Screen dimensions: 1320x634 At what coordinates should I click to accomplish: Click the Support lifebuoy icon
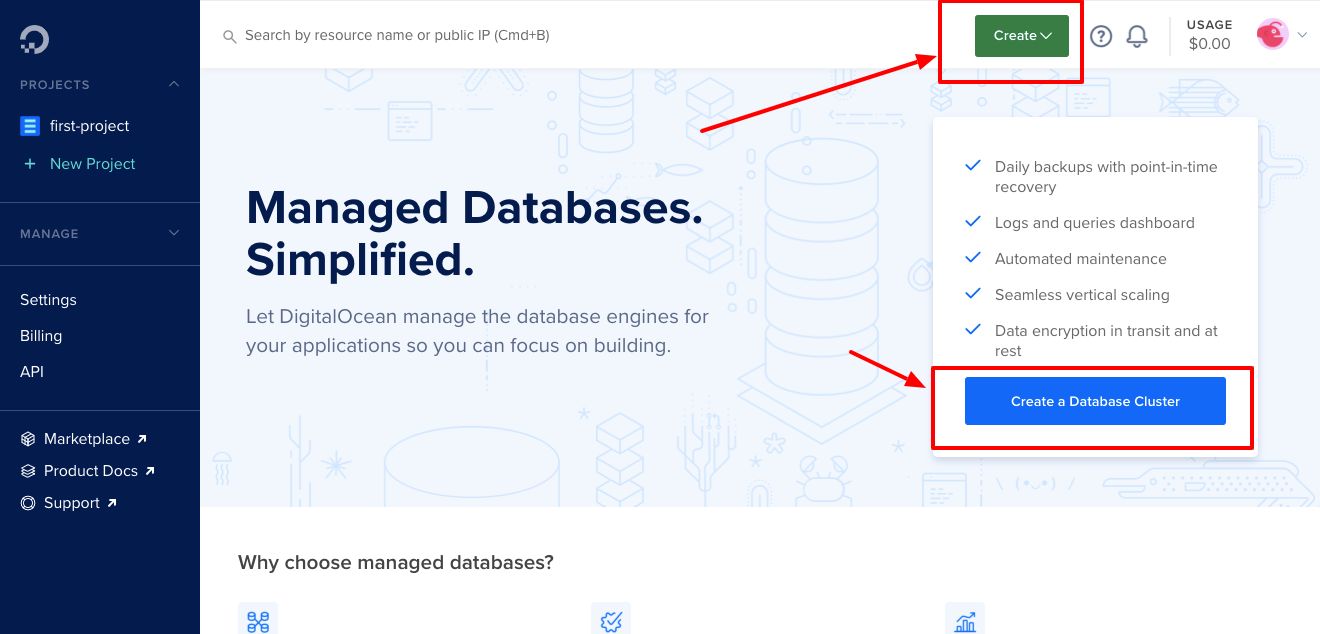(x=28, y=503)
